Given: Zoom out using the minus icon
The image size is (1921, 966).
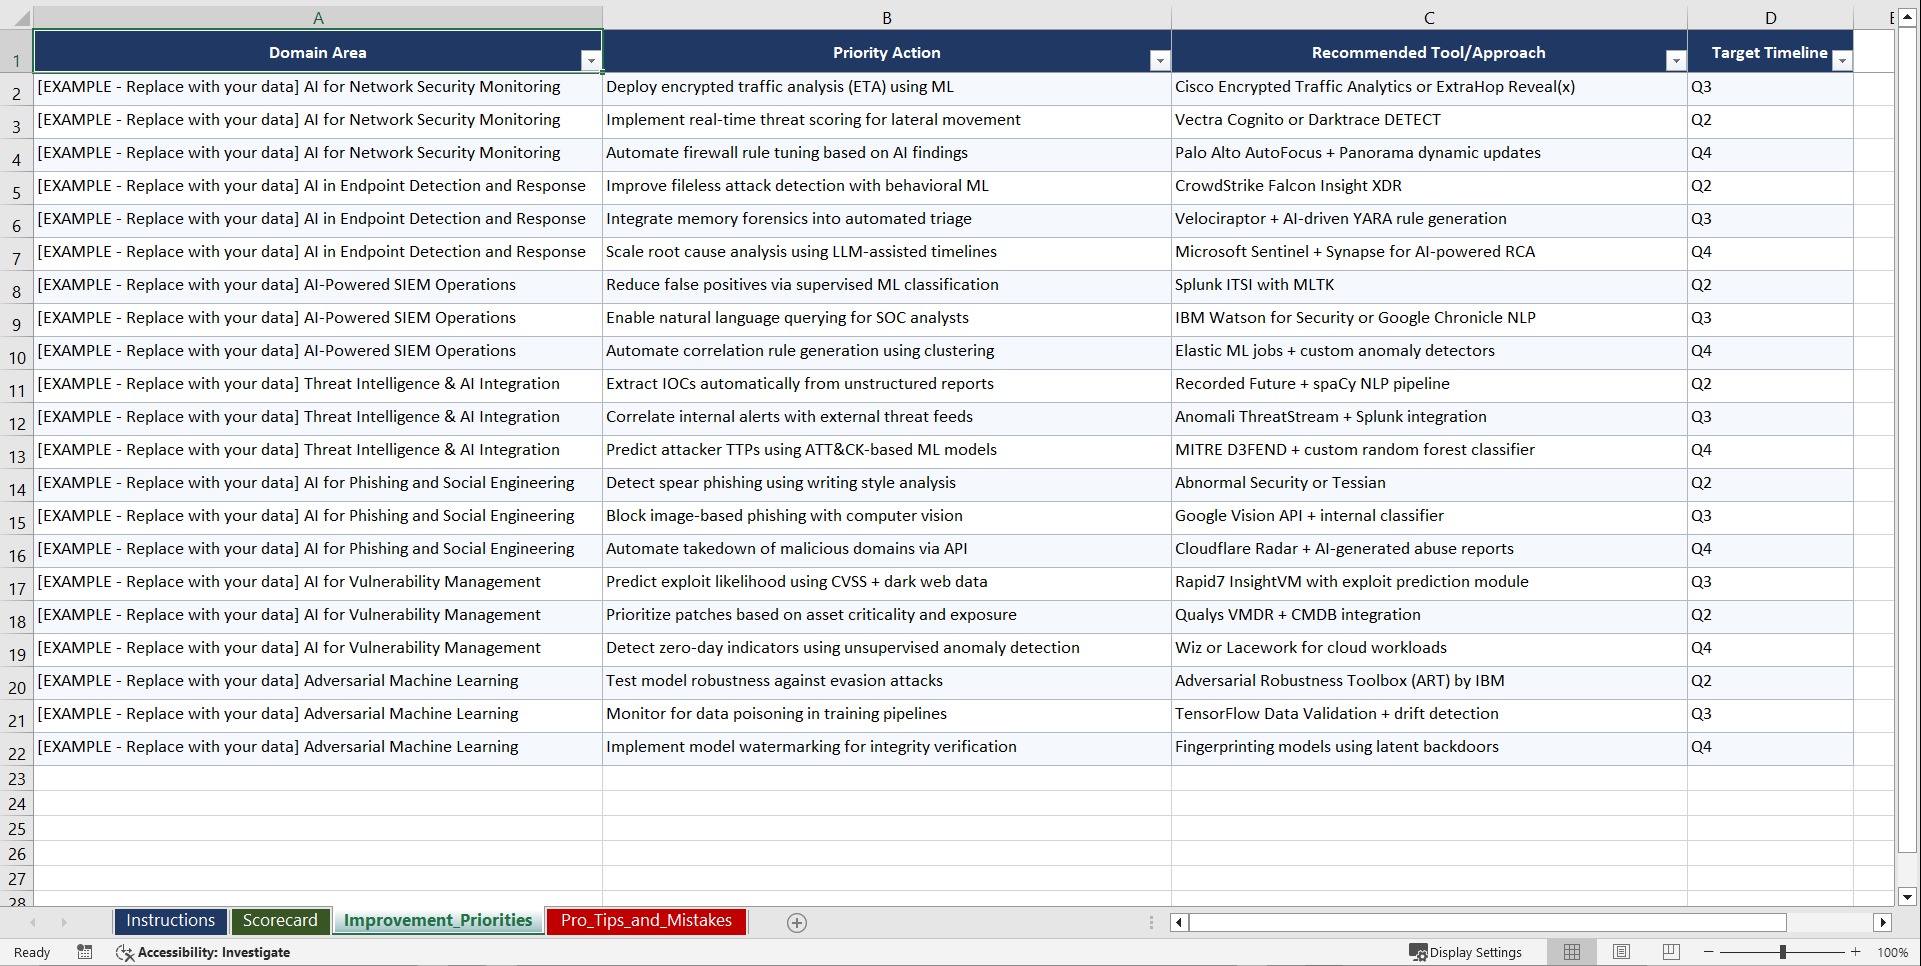Looking at the screenshot, I should tap(1709, 952).
